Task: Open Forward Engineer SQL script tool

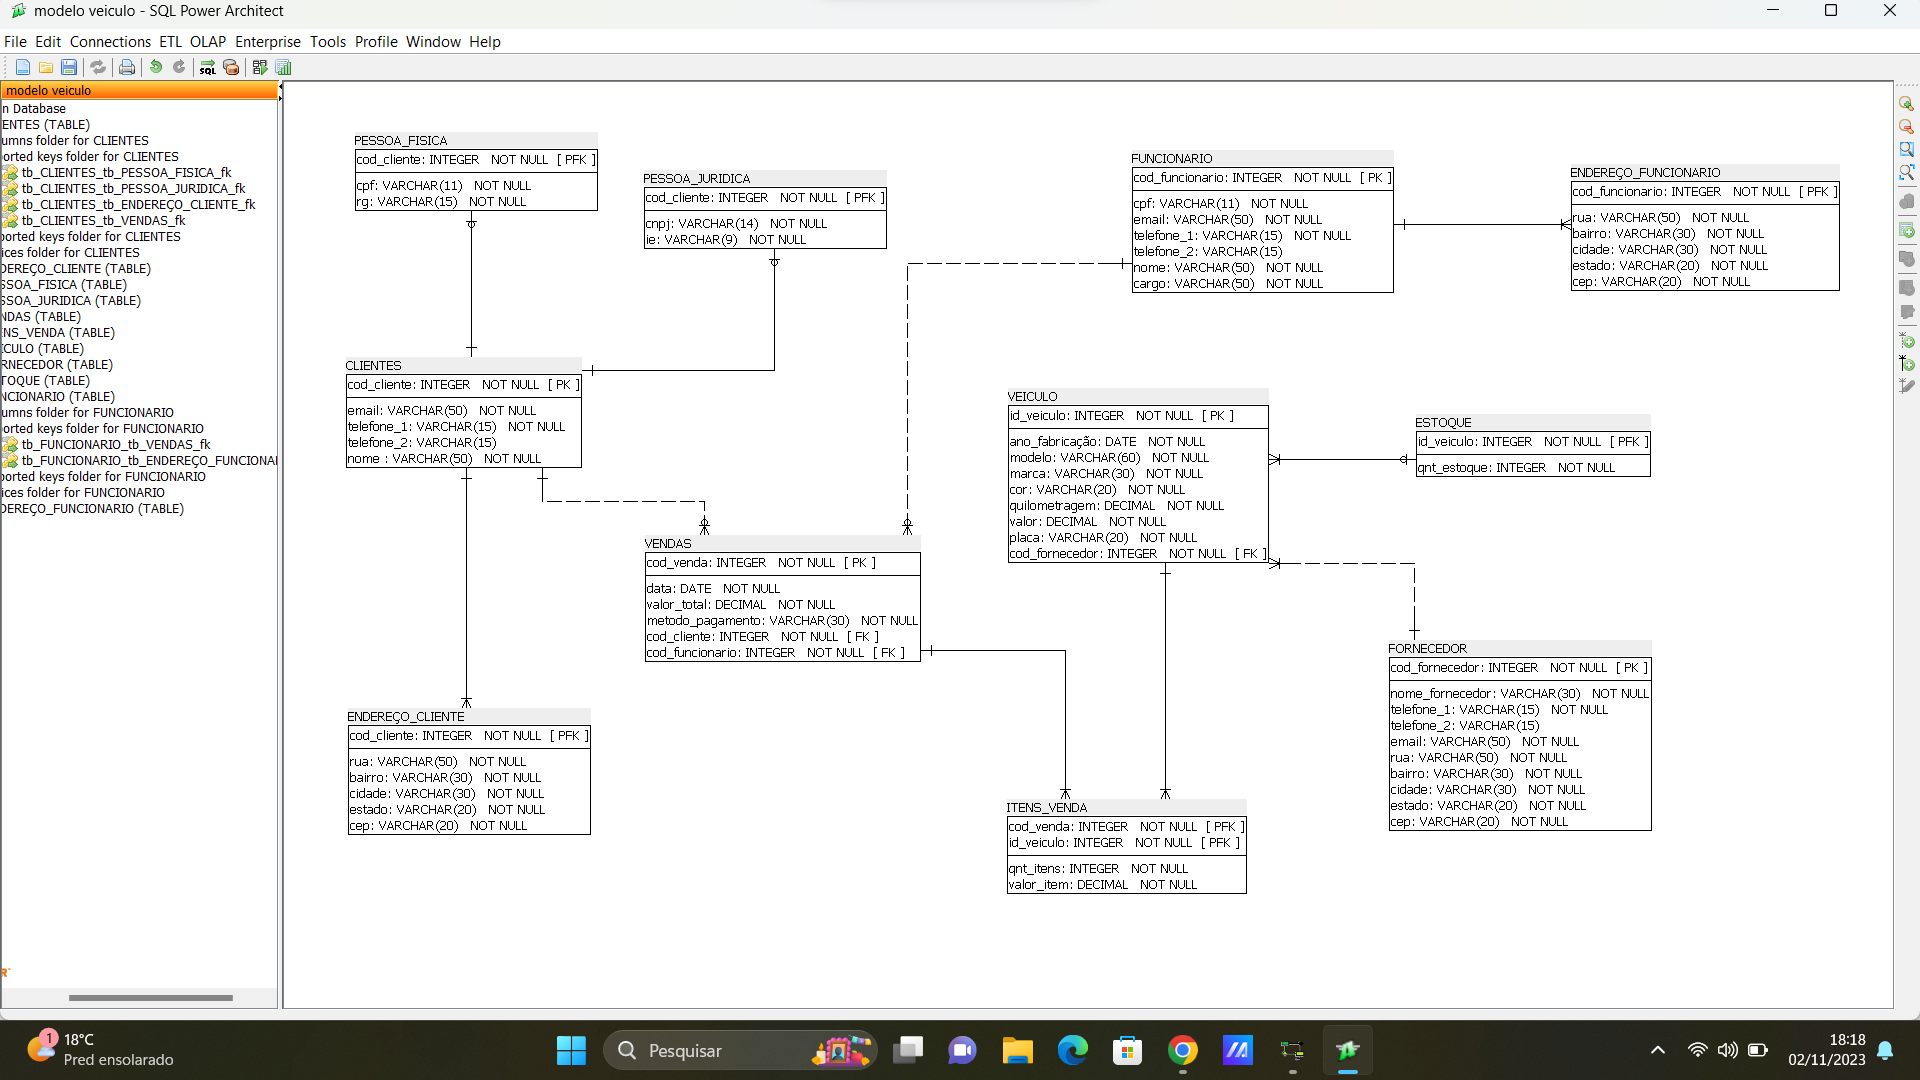Action: 208,67
